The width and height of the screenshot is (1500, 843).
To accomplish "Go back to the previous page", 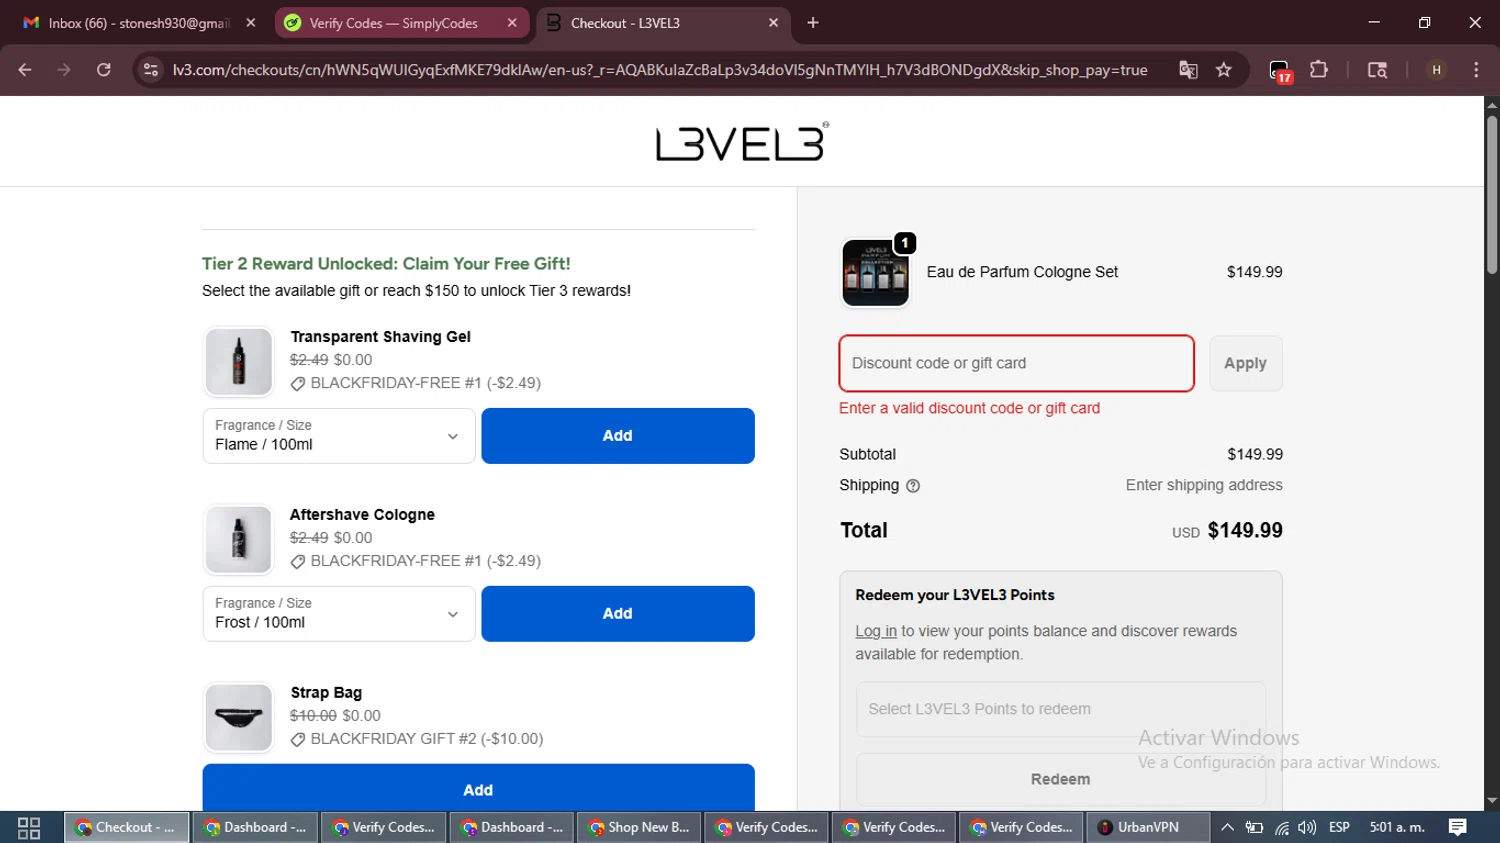I will tap(25, 70).
